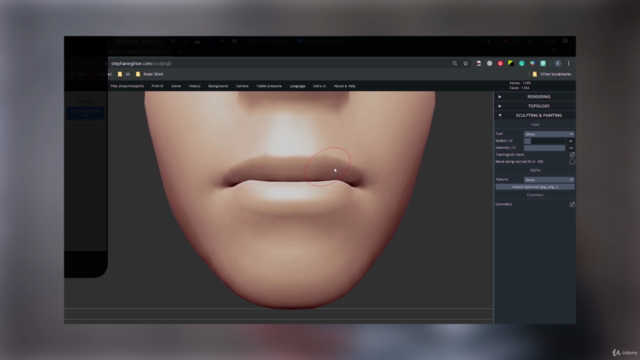Click the browser address bar URL

pyautogui.click(x=141, y=64)
